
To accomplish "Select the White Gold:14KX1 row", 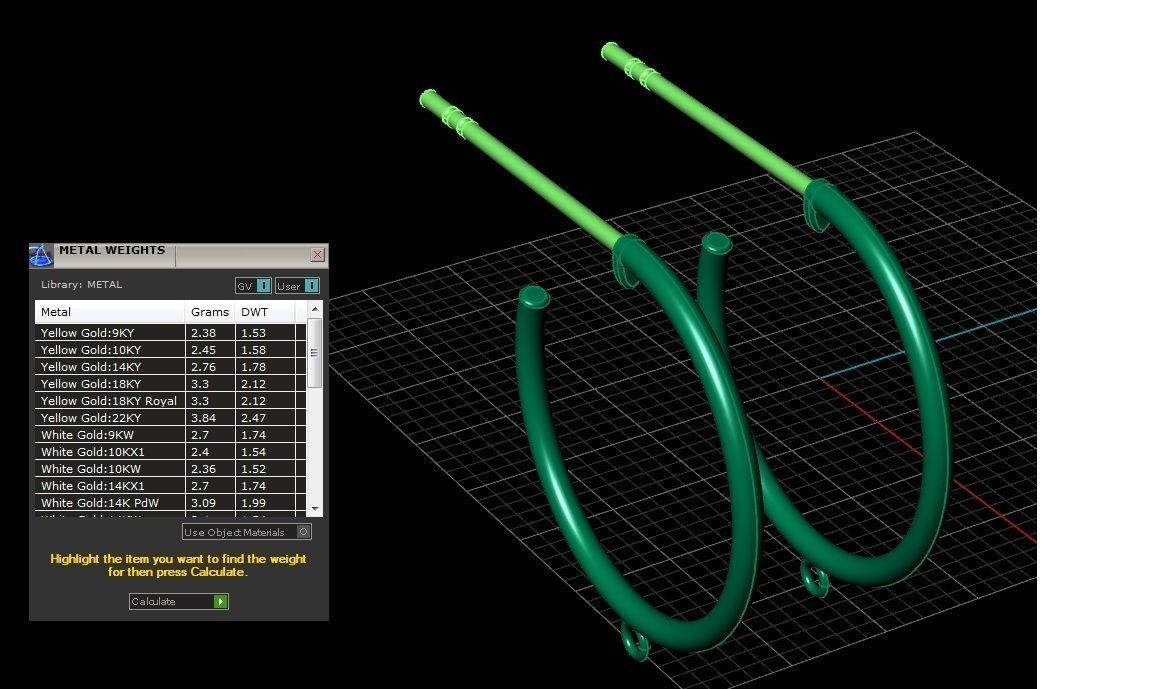I will pyautogui.click(x=170, y=485).
